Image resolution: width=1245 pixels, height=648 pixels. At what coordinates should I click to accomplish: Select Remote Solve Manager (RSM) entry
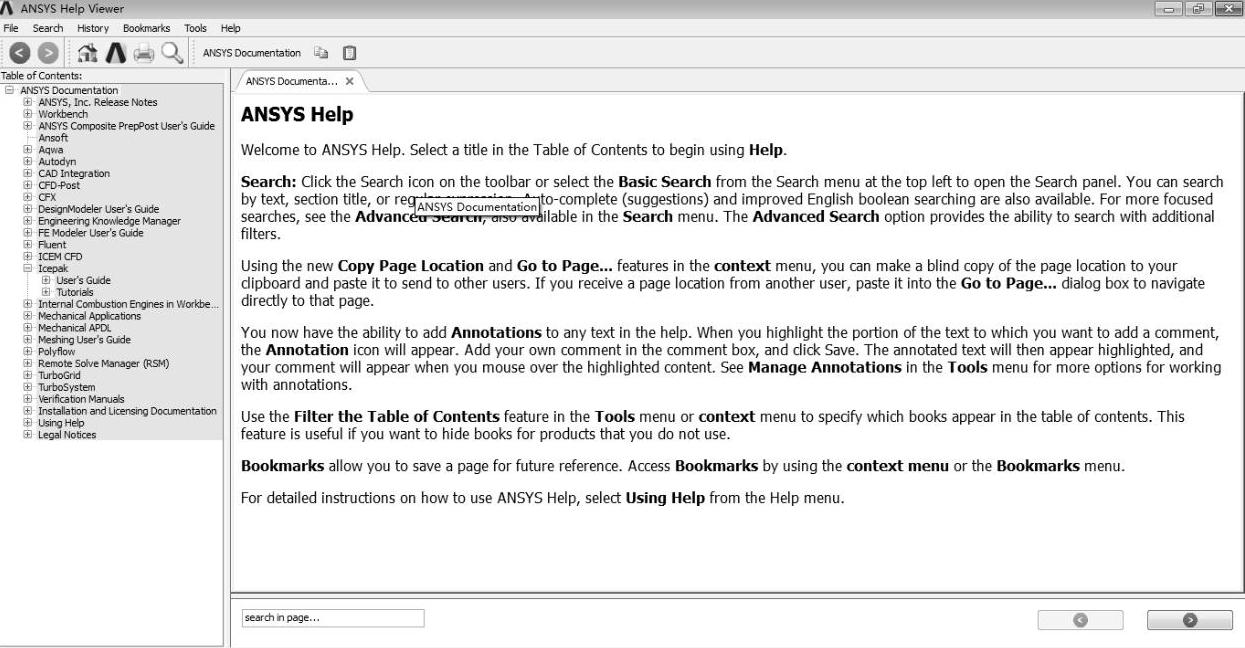click(x=103, y=364)
